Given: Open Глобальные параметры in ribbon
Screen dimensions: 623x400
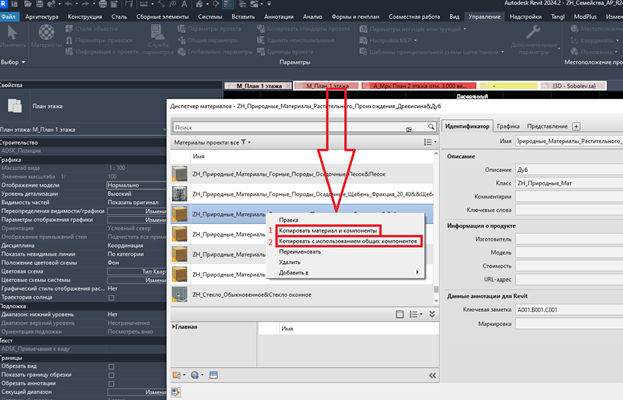Looking at the screenshot, I should (x=215, y=52).
